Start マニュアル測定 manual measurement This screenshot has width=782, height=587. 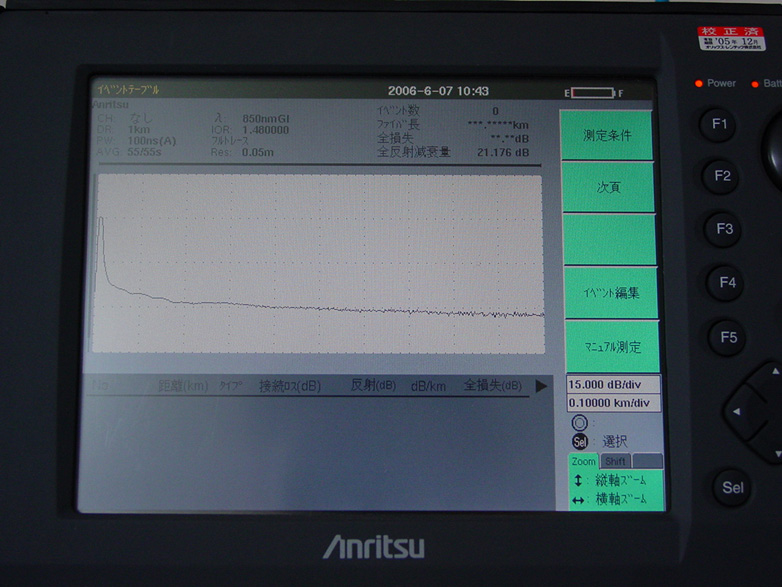pyautogui.click(x=612, y=347)
